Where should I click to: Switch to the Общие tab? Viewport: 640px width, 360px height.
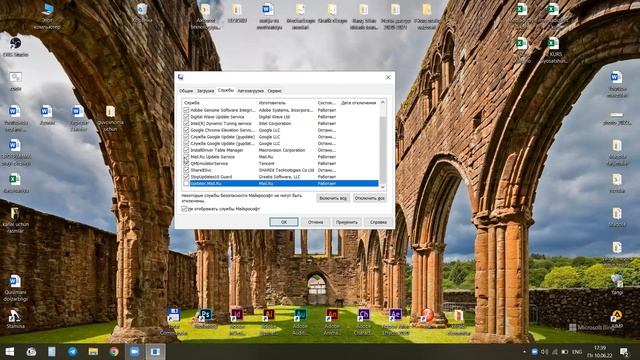pyautogui.click(x=186, y=91)
